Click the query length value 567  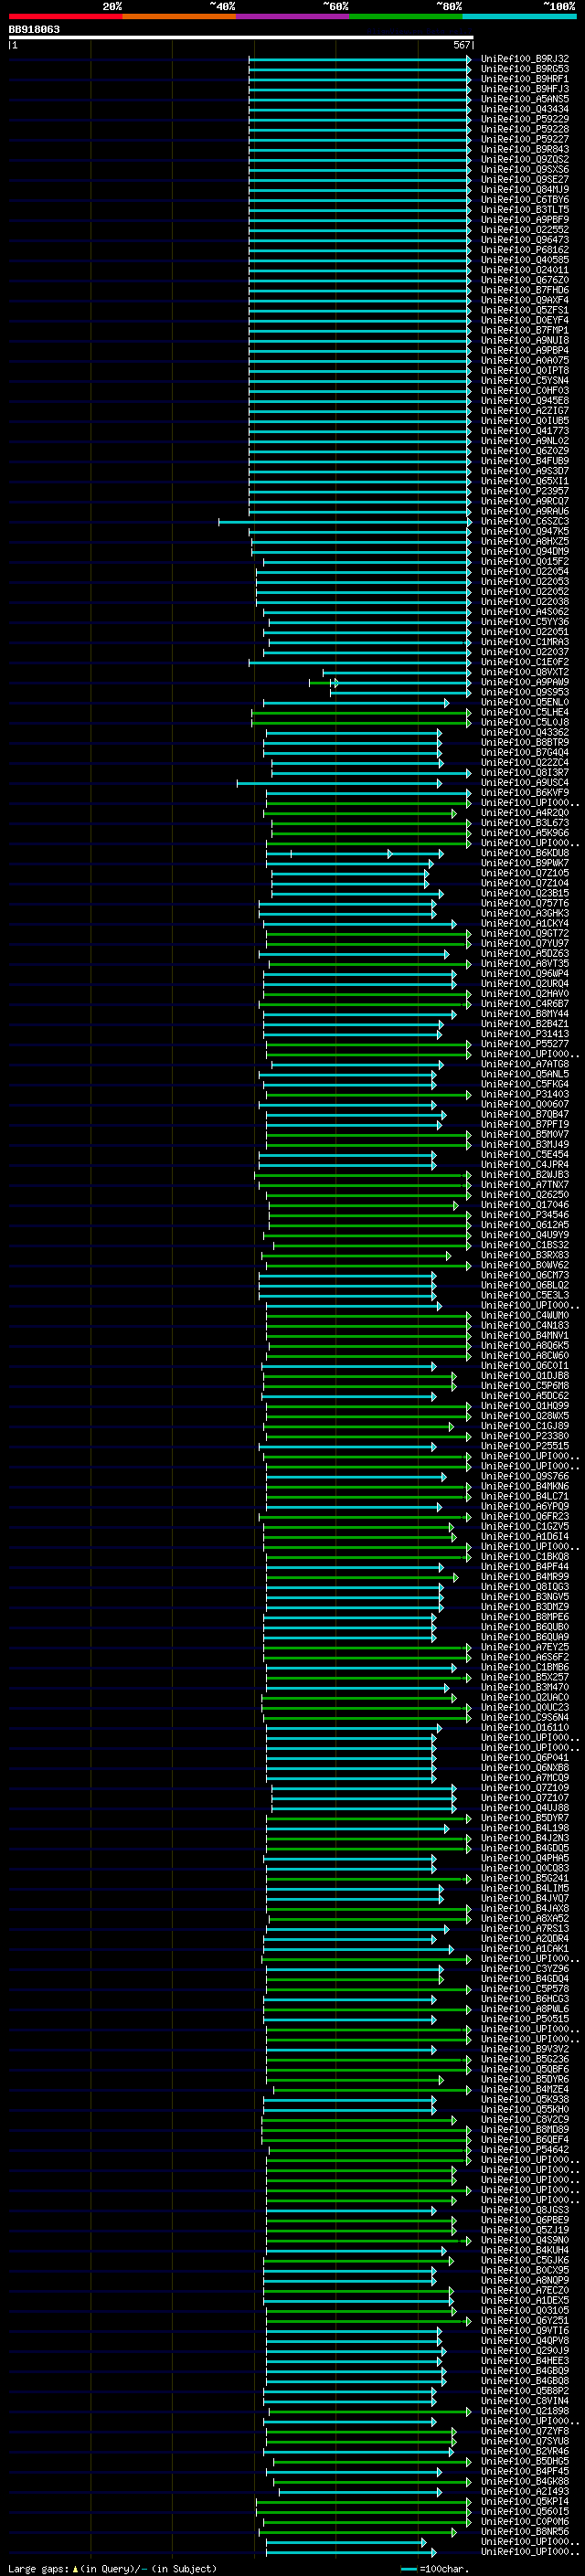click(461, 45)
